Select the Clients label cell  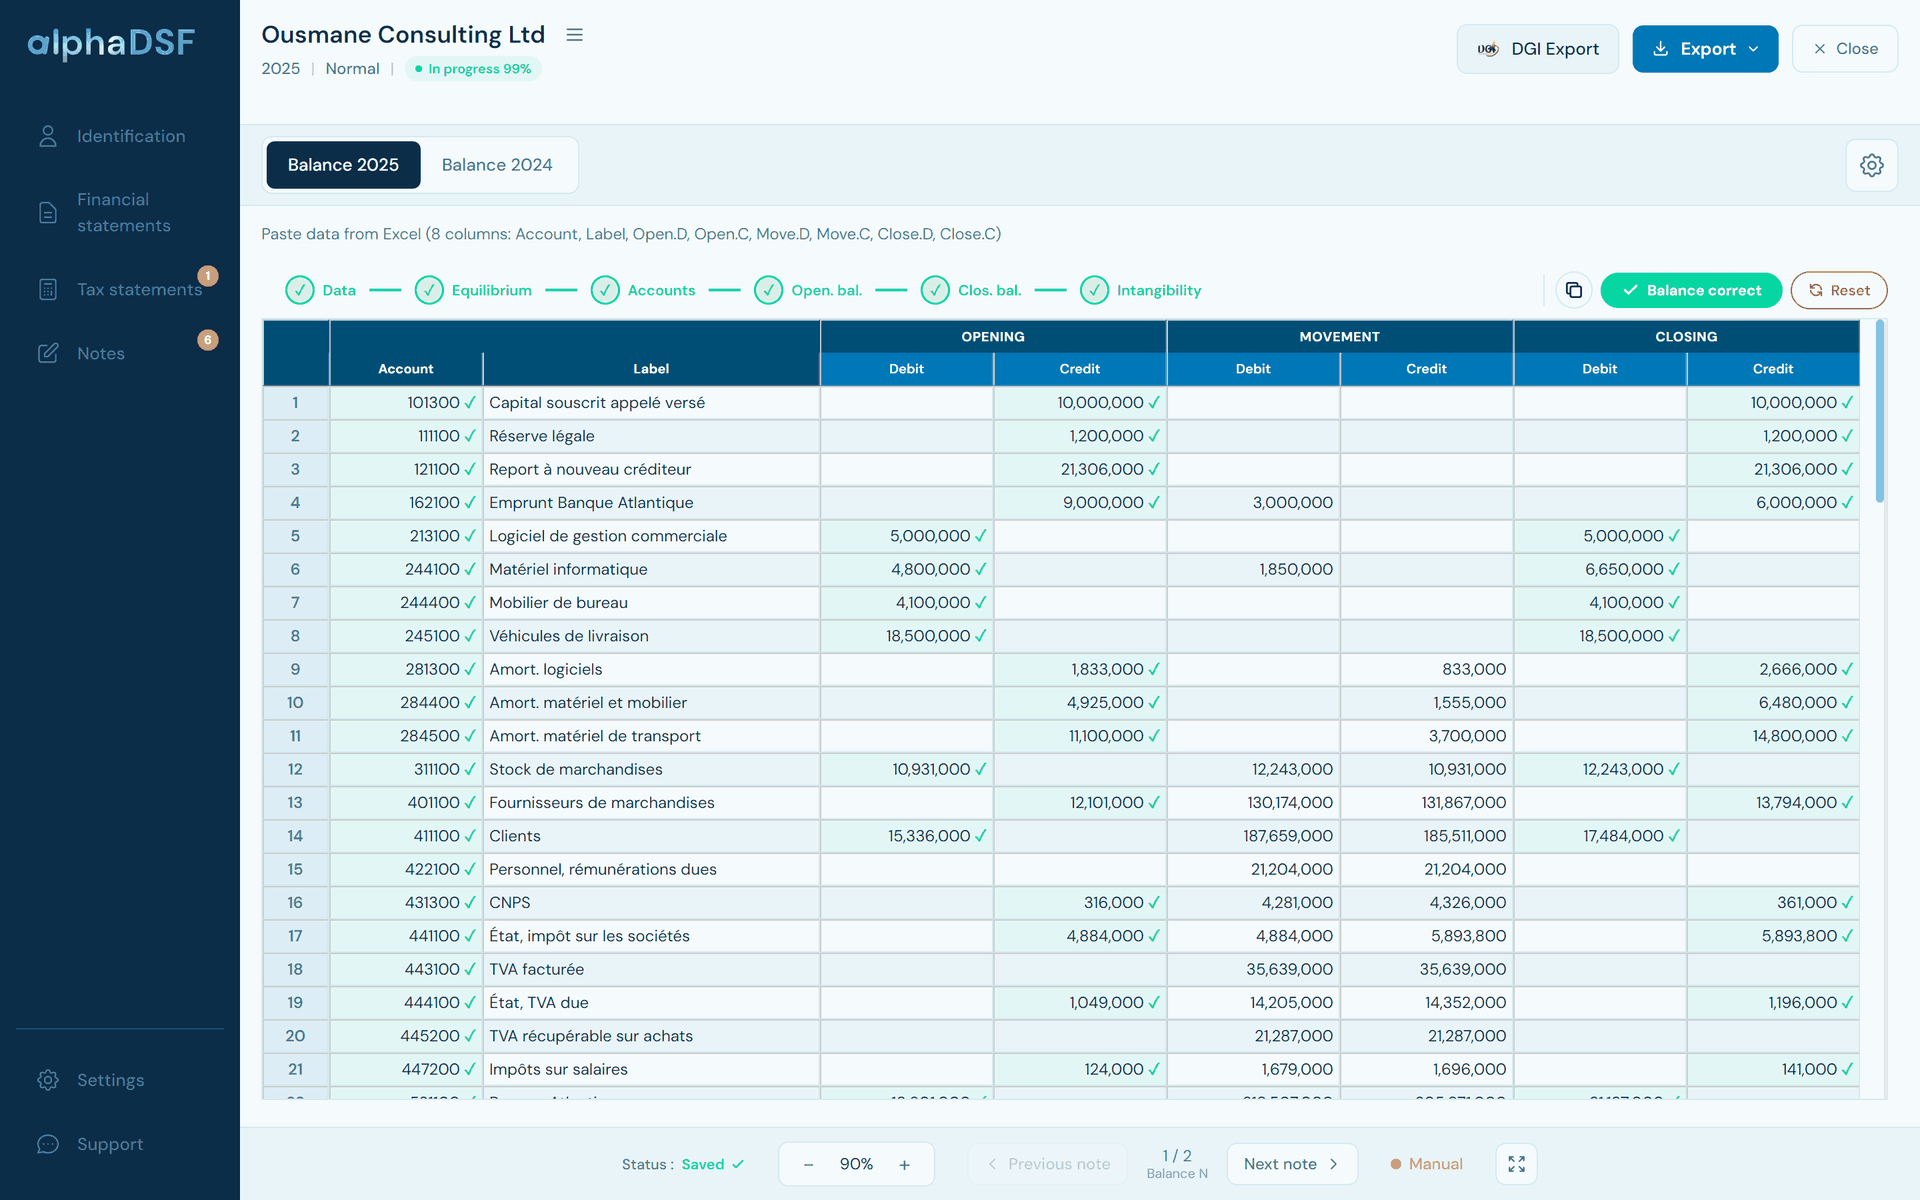point(651,836)
